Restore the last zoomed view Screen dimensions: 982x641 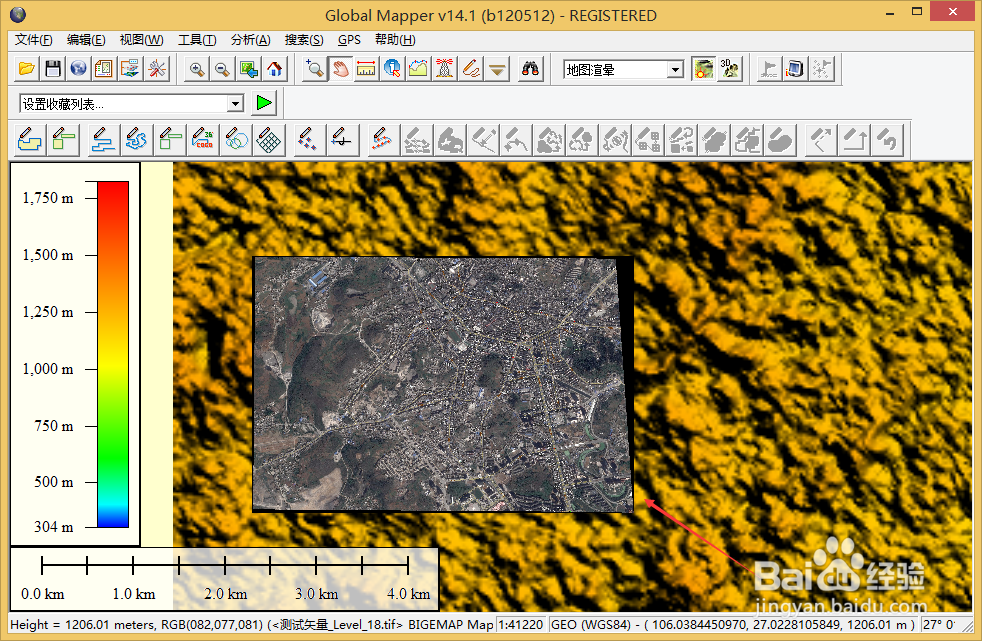pyautogui.click(x=249, y=69)
